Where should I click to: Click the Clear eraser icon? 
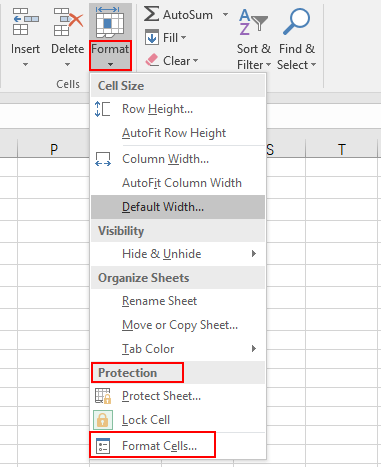pyautogui.click(x=152, y=60)
